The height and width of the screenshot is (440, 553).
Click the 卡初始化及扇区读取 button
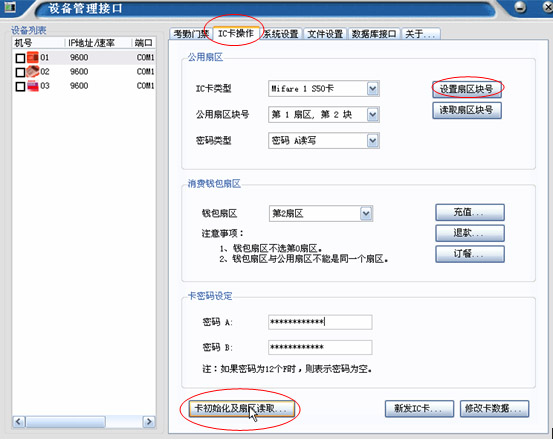(x=242, y=409)
